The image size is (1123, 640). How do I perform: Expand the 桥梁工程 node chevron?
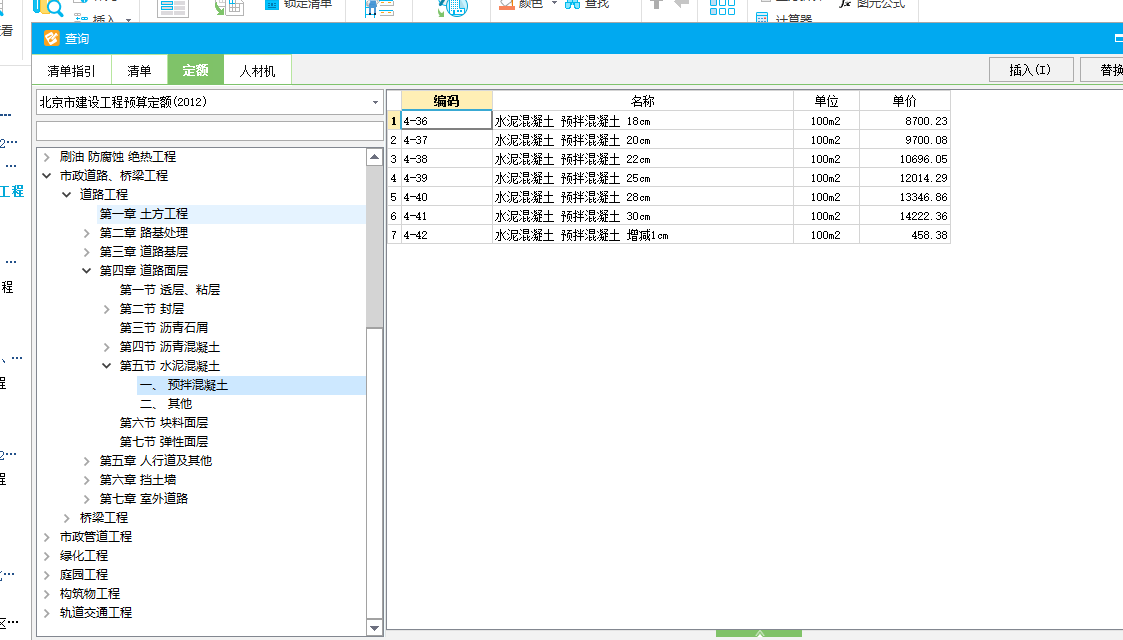(x=67, y=518)
